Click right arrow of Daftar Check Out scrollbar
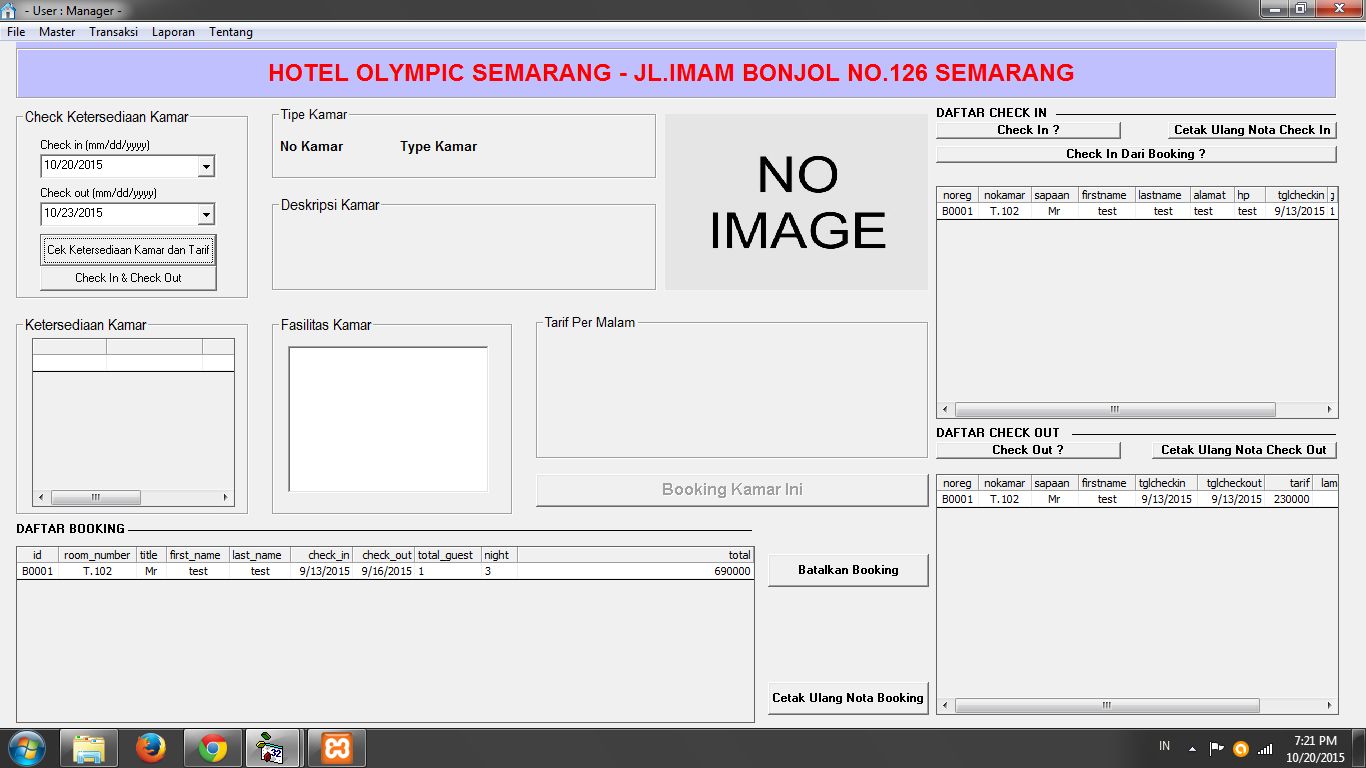This screenshot has height=768, width=1366. [x=1330, y=706]
